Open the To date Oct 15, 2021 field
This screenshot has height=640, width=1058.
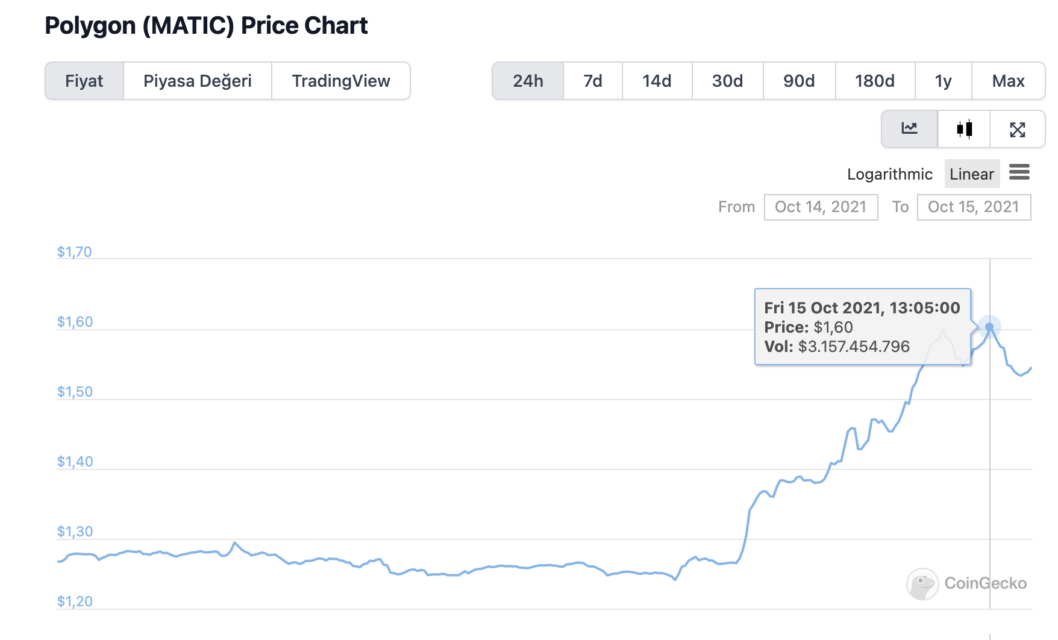tap(973, 207)
